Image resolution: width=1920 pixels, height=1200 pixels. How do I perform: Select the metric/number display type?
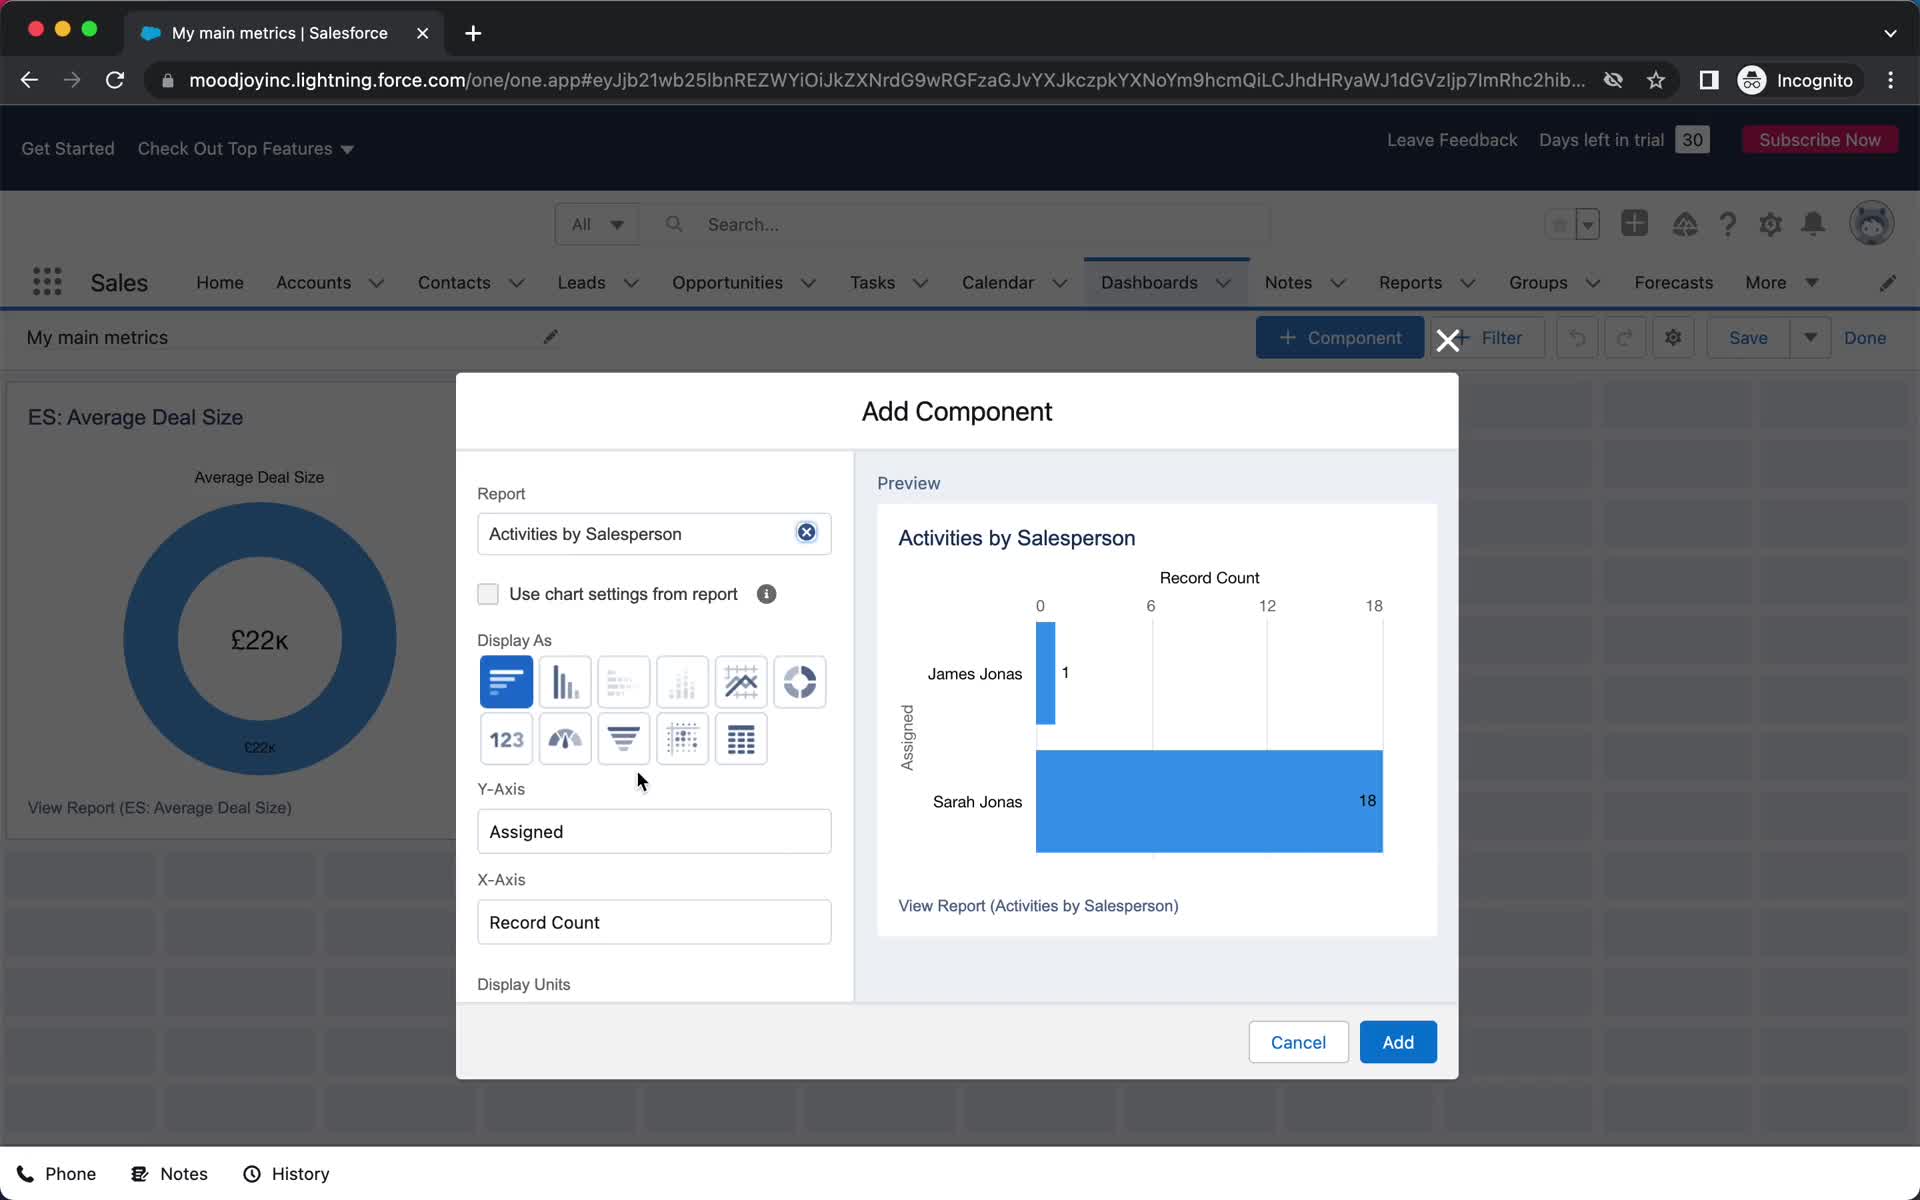[505, 738]
